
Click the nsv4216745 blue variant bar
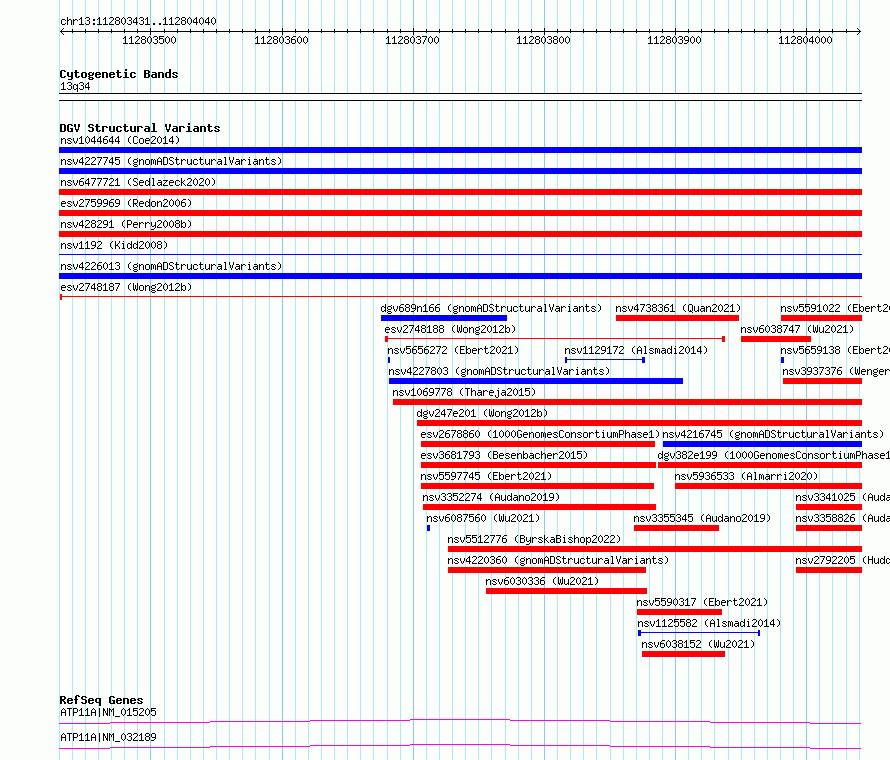click(762, 444)
